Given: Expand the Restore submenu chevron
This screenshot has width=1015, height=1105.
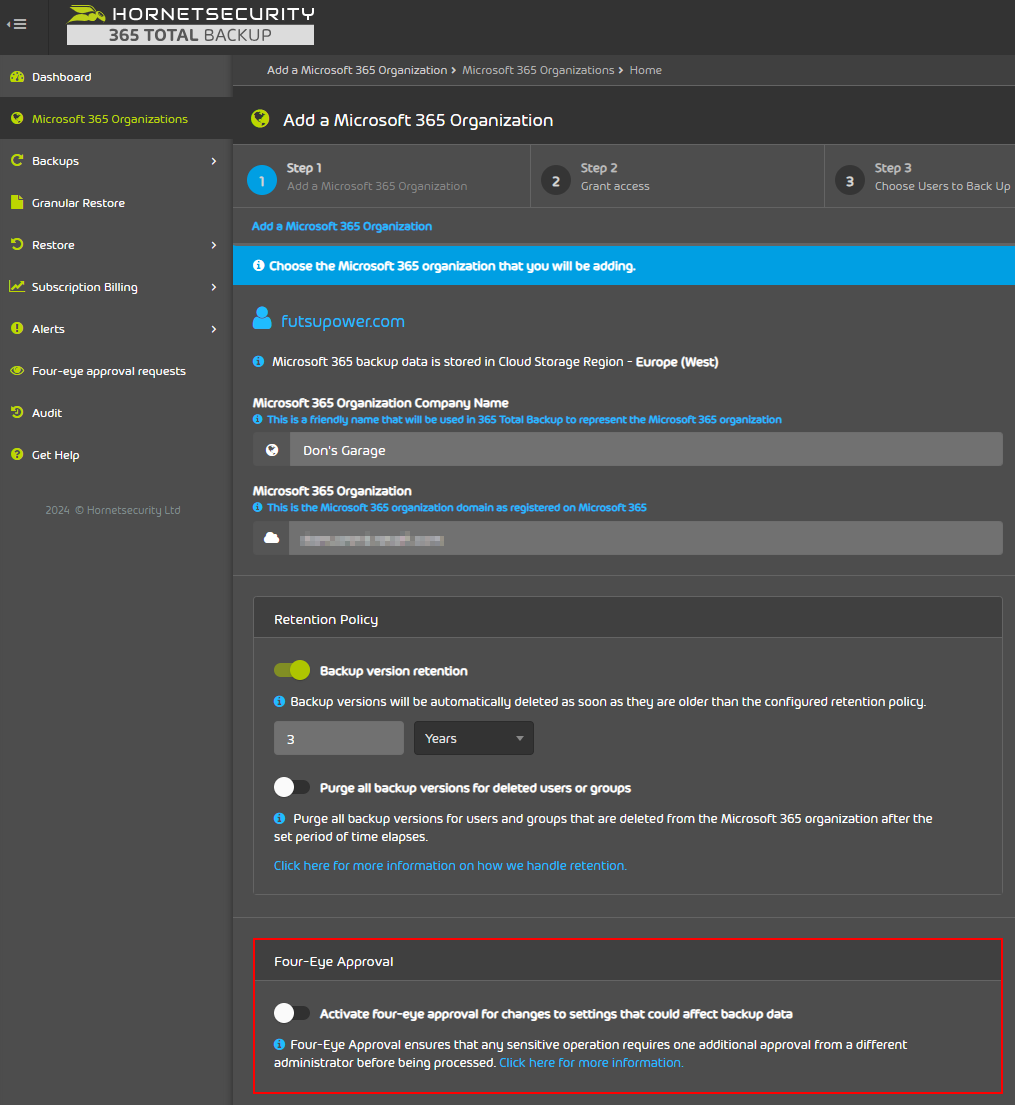Looking at the screenshot, I should 214,245.
